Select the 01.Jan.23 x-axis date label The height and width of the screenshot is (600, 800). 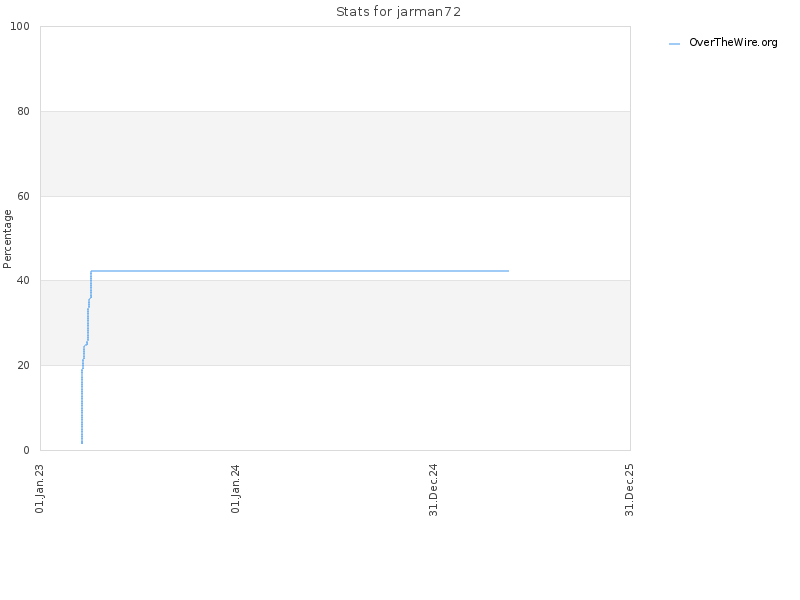point(39,488)
